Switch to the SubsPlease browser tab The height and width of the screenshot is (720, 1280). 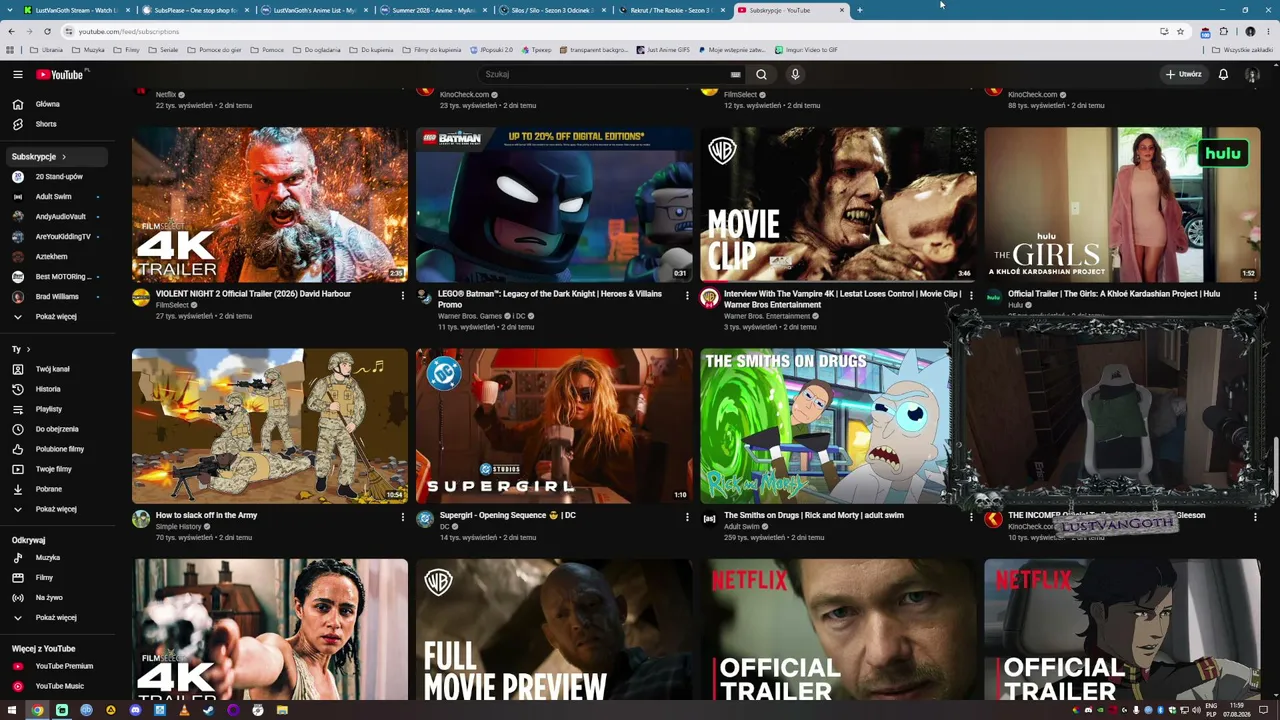(195, 10)
